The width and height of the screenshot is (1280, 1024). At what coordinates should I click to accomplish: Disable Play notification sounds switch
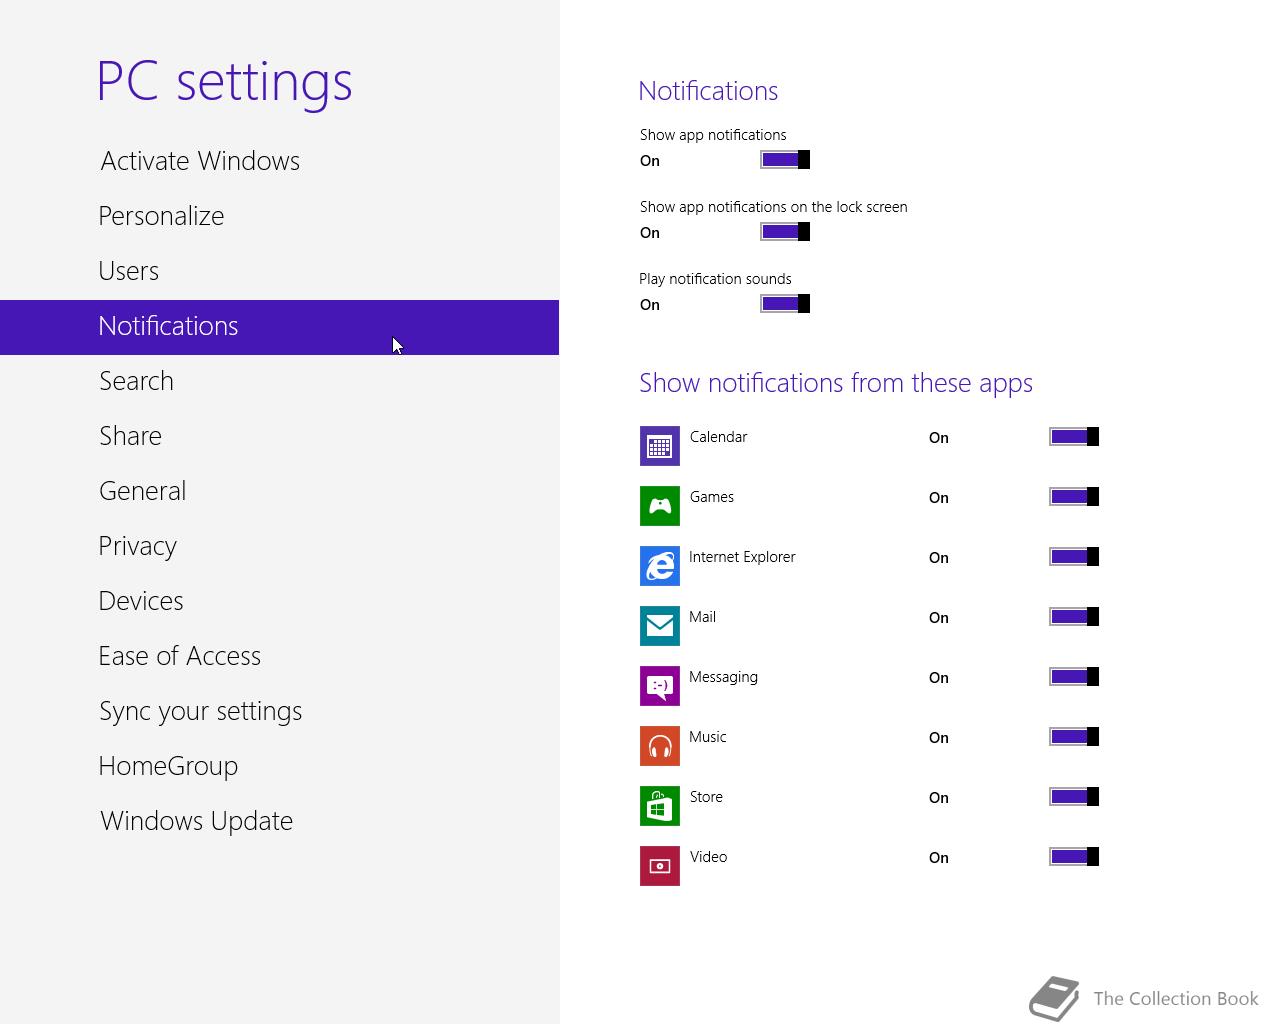(785, 304)
